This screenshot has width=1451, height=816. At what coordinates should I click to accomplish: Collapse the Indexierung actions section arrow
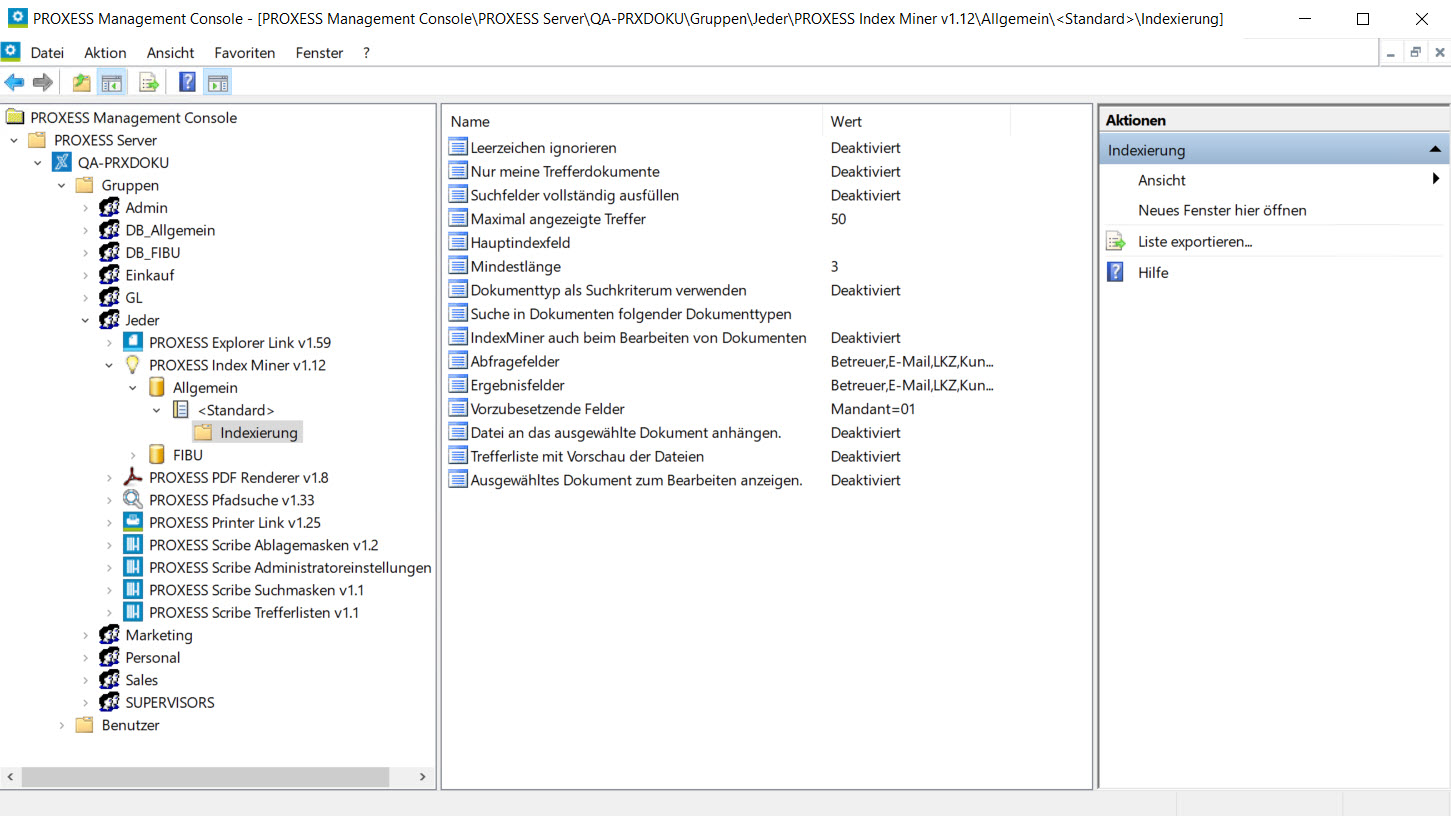click(x=1435, y=150)
